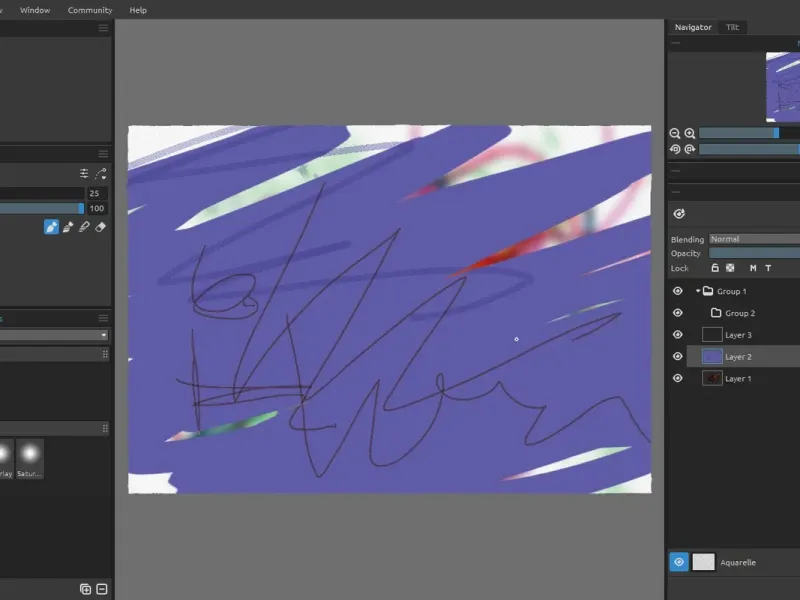Click the T lock icon
Image resolution: width=800 pixels, height=600 pixels.
click(x=768, y=268)
